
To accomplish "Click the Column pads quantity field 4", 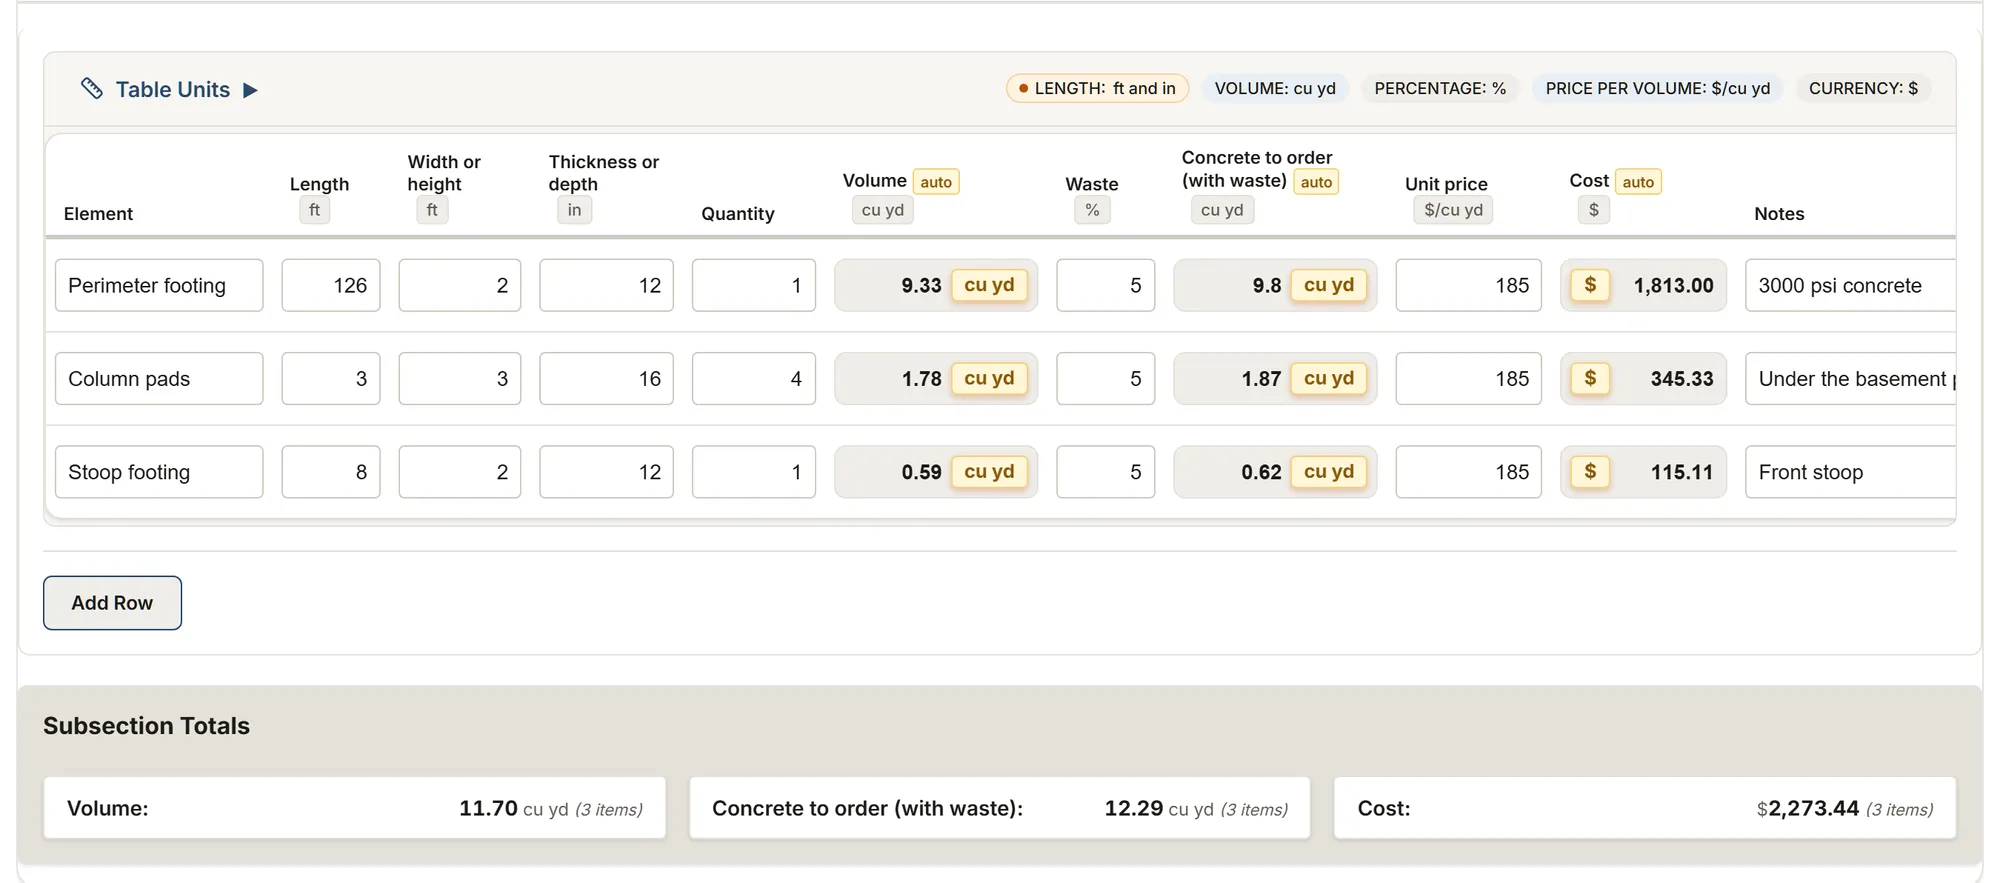I will click(x=754, y=378).
